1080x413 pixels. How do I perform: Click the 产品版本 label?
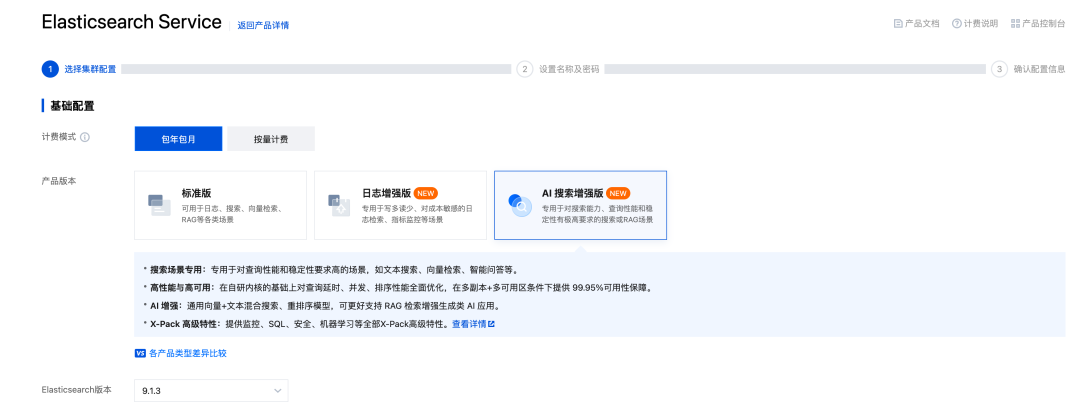(x=59, y=179)
